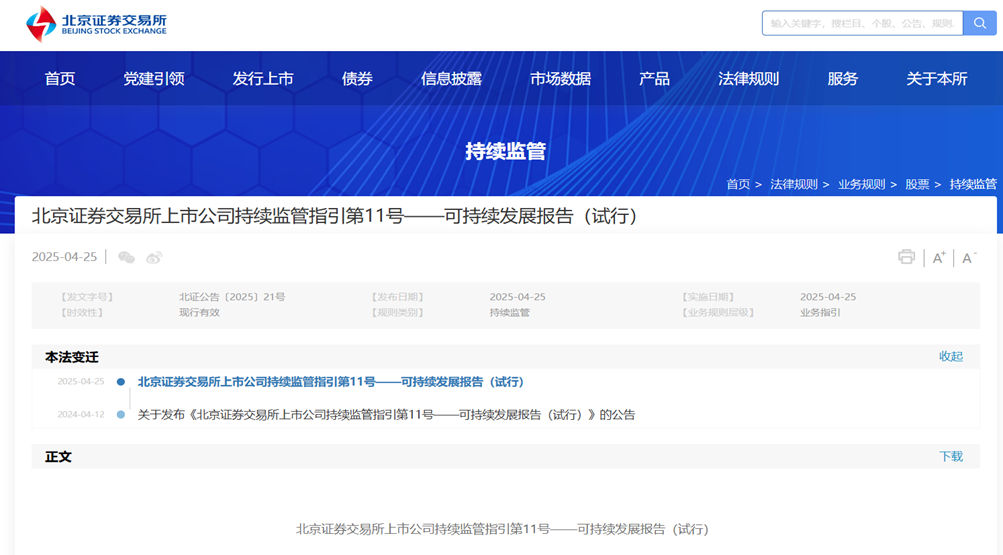This screenshot has width=1003, height=555.
Task: Open the 首页 navigation menu item
Action: [60, 79]
